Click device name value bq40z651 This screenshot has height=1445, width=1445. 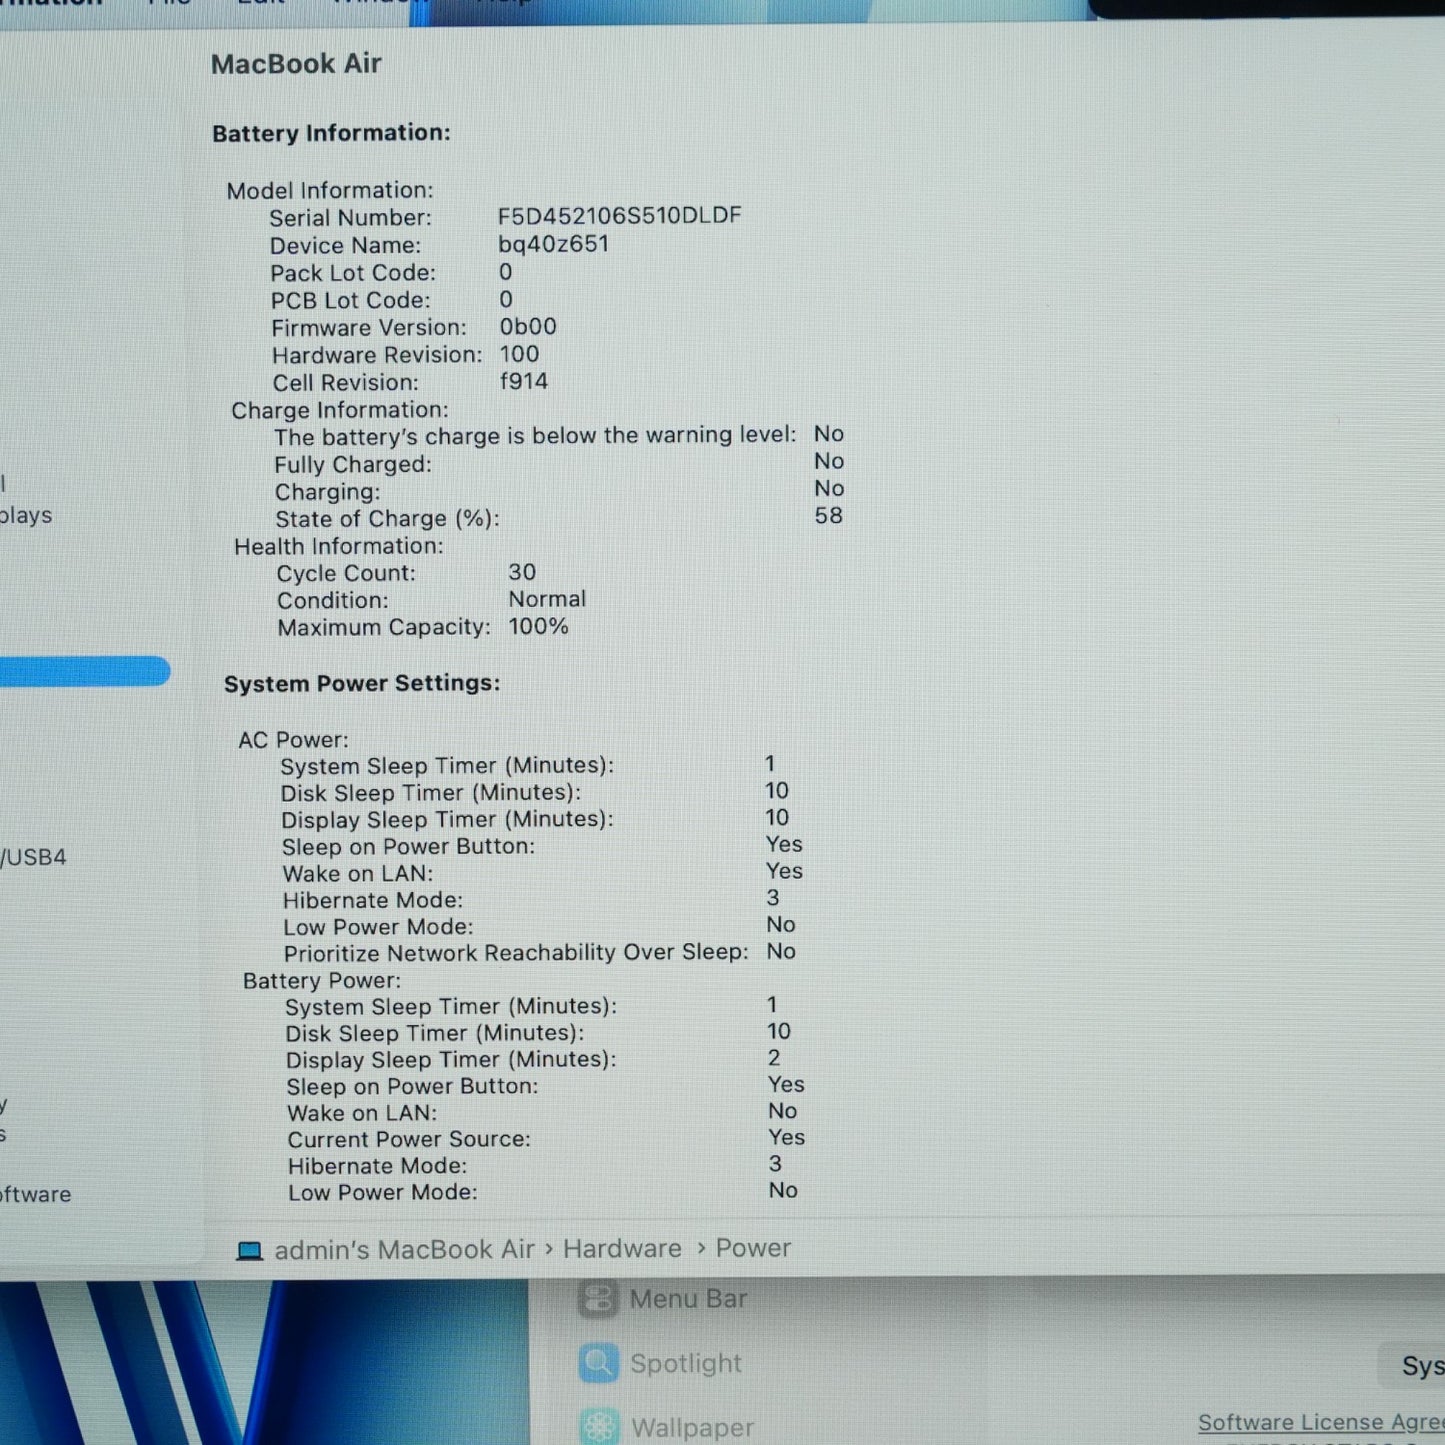[x=553, y=244]
